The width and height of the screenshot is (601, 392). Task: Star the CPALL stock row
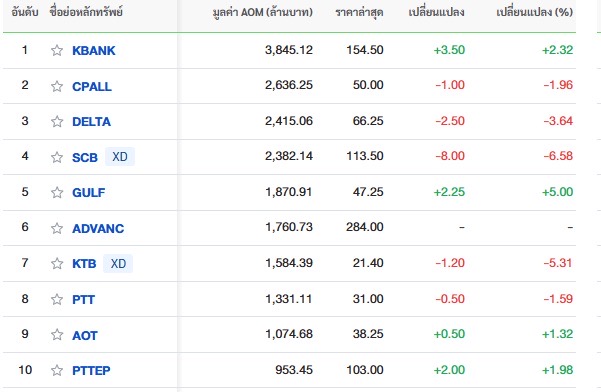pyautogui.click(x=57, y=86)
